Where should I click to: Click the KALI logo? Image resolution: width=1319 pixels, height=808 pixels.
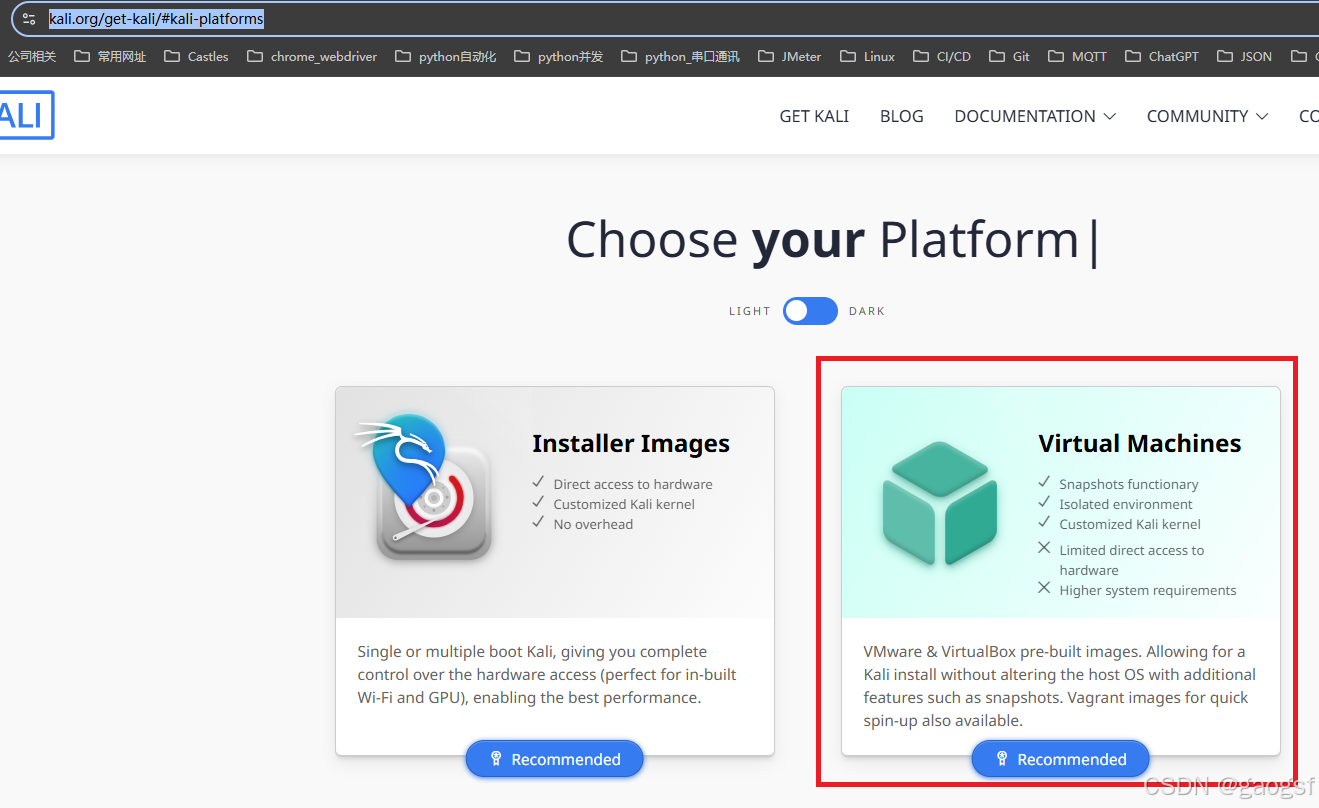(x=26, y=115)
